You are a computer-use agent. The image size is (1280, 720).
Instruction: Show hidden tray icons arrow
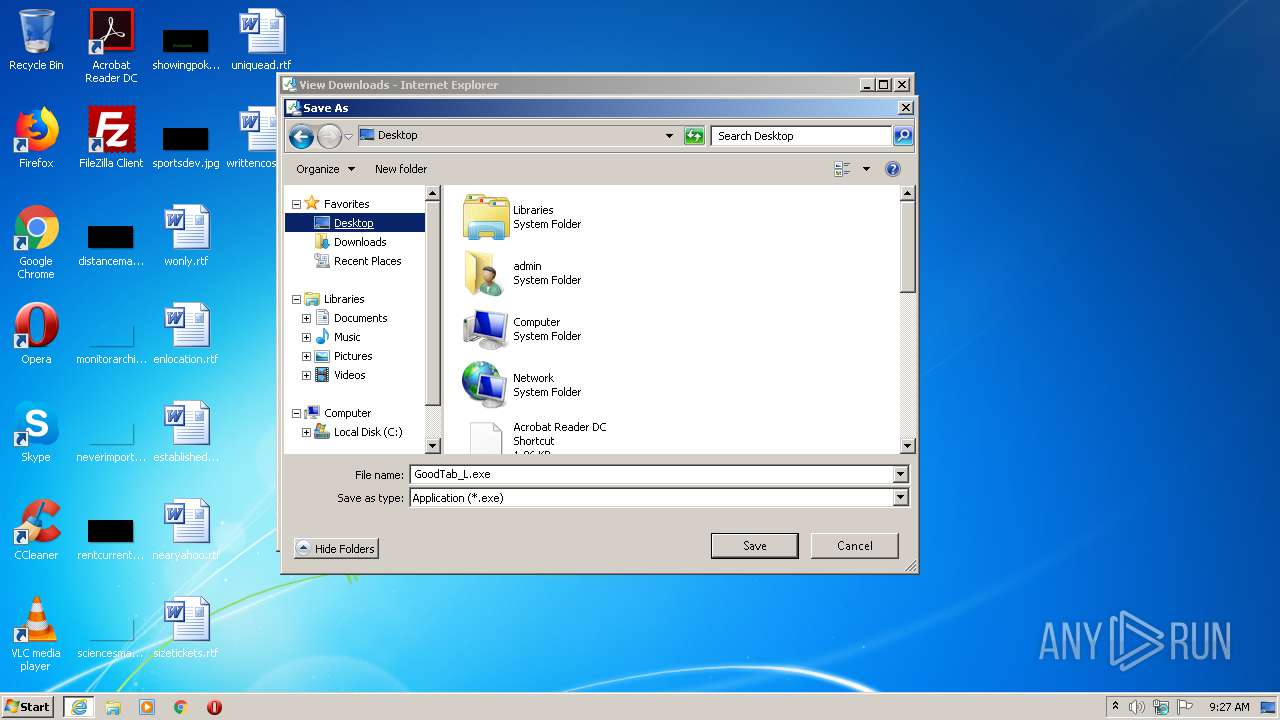pos(1115,706)
